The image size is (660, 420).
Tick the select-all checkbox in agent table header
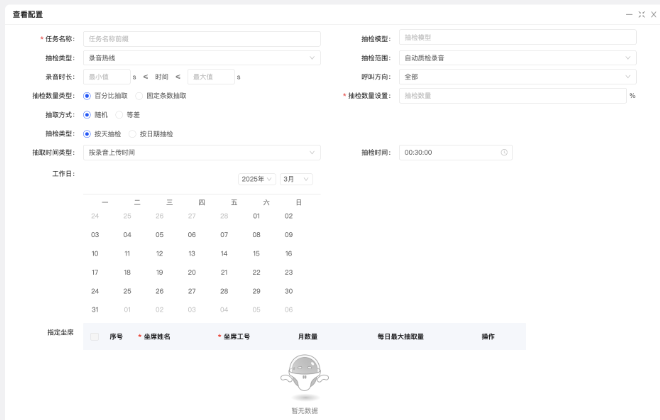pos(95,337)
